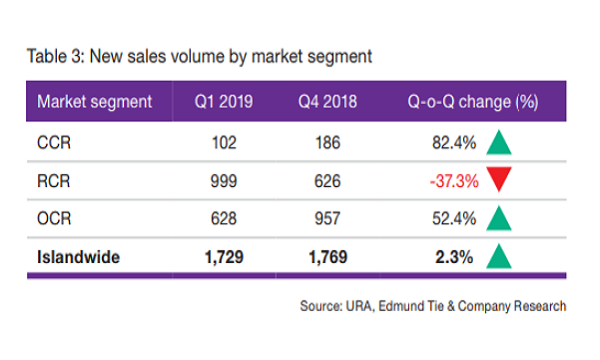The width and height of the screenshot is (600, 360).
Task: Select the Market segment column header
Action: 95,102
